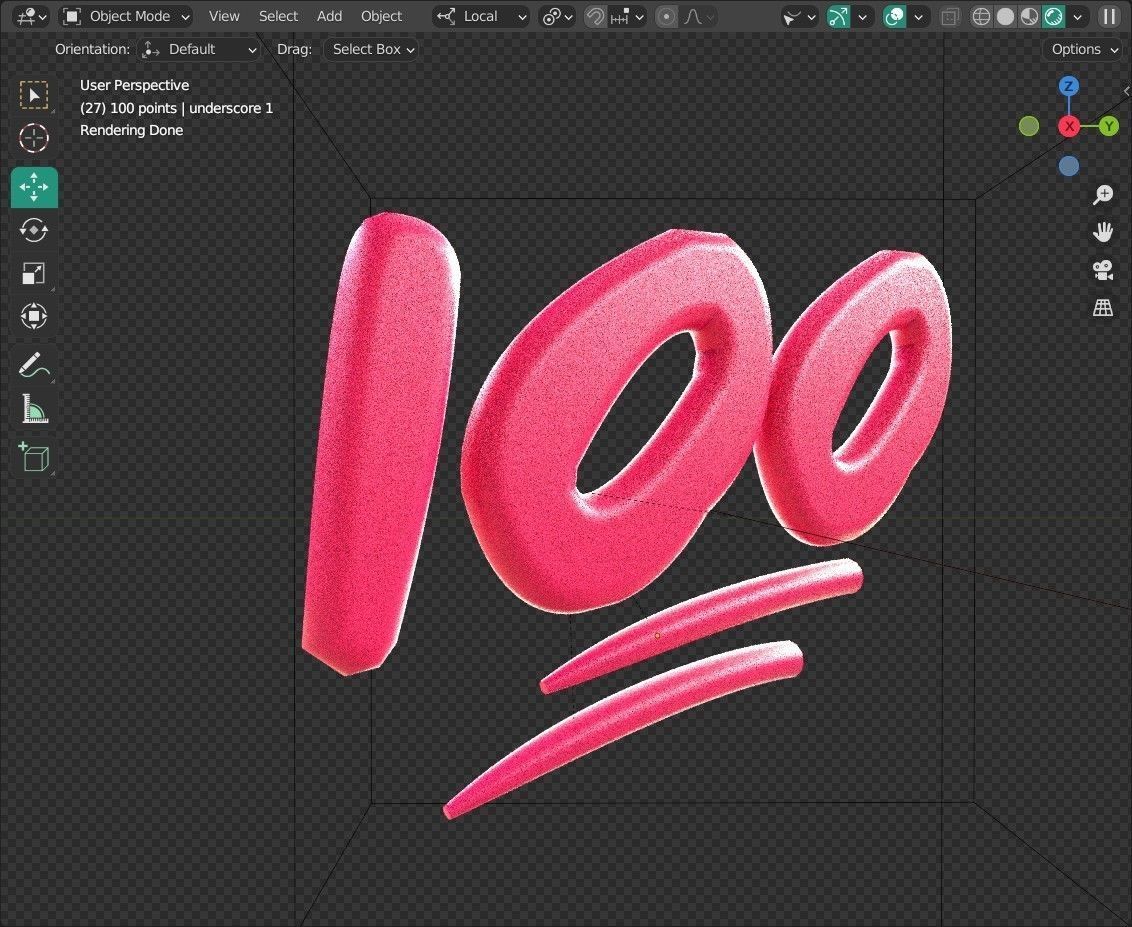
Task: Switch perspective/orthographic with grid icon
Action: pyautogui.click(x=1102, y=308)
